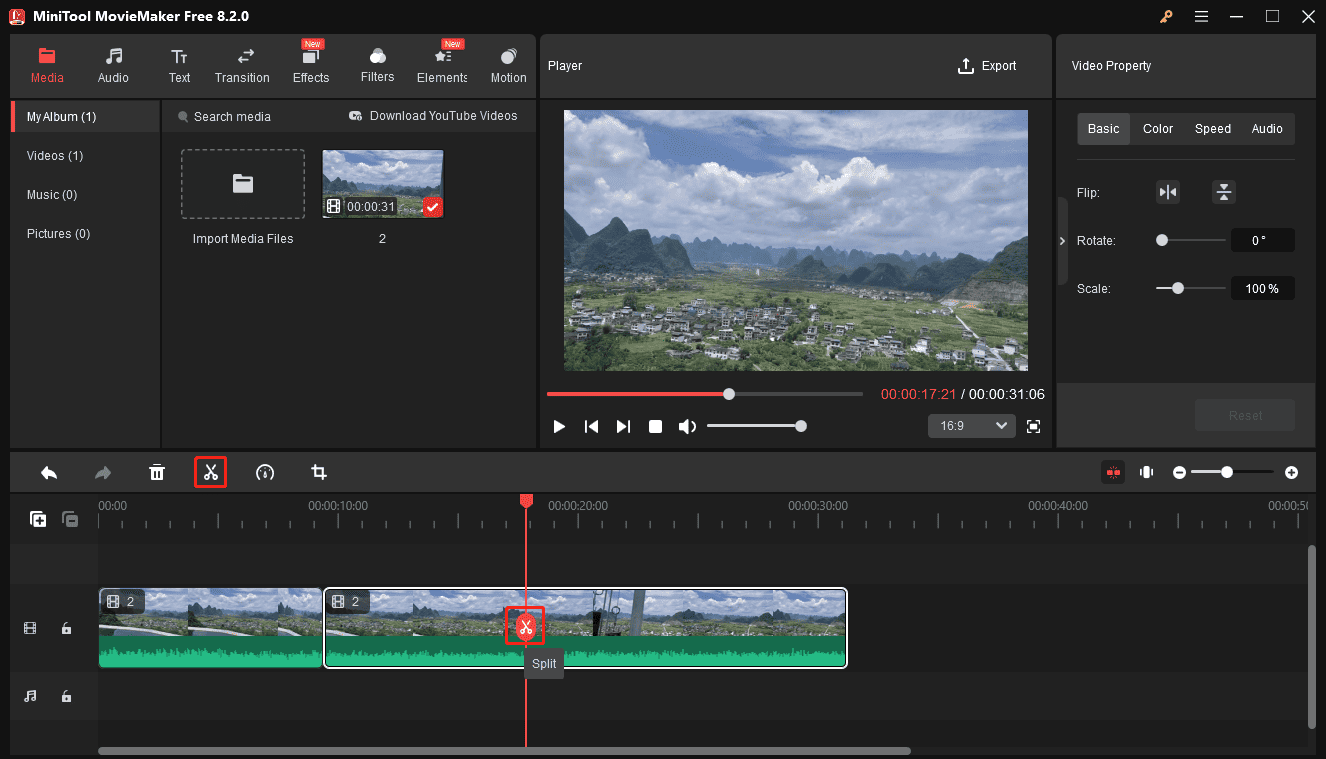
Task: Adjust the player volume slider
Action: [755, 426]
